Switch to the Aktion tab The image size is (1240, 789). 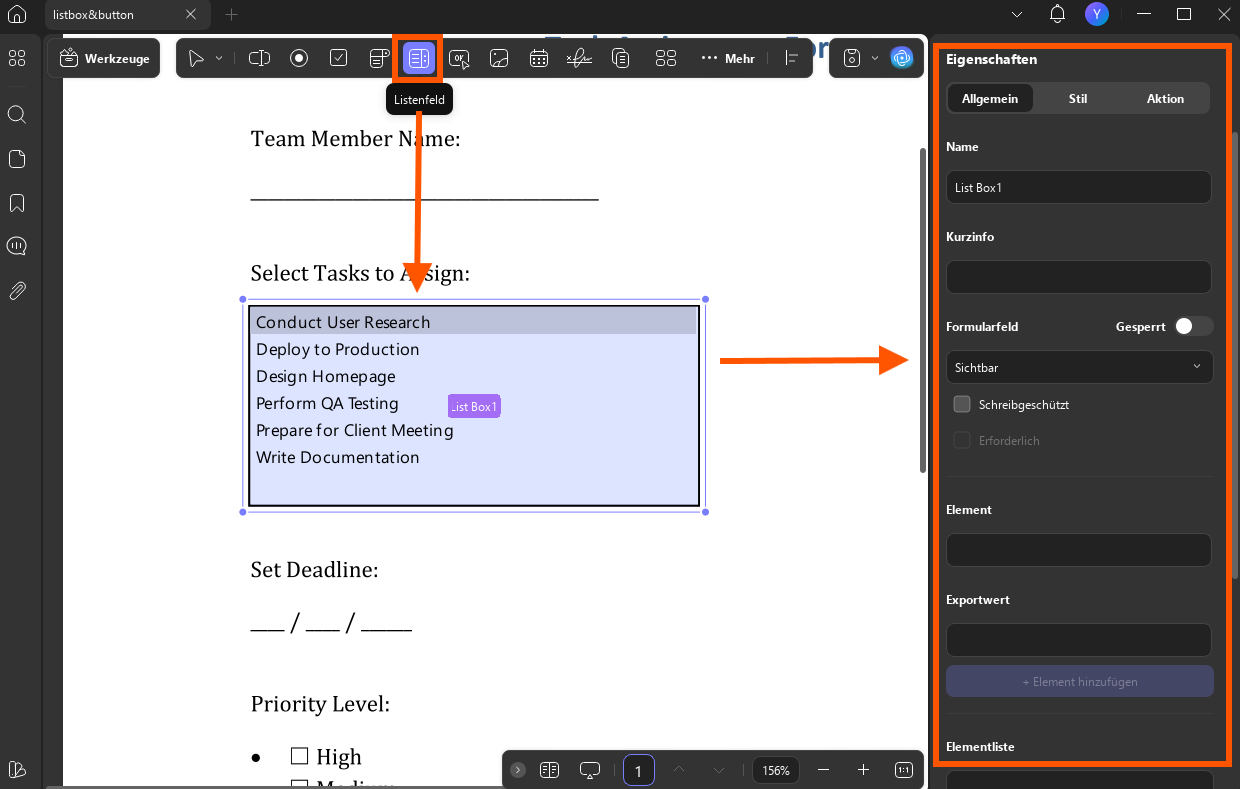[x=1165, y=98]
